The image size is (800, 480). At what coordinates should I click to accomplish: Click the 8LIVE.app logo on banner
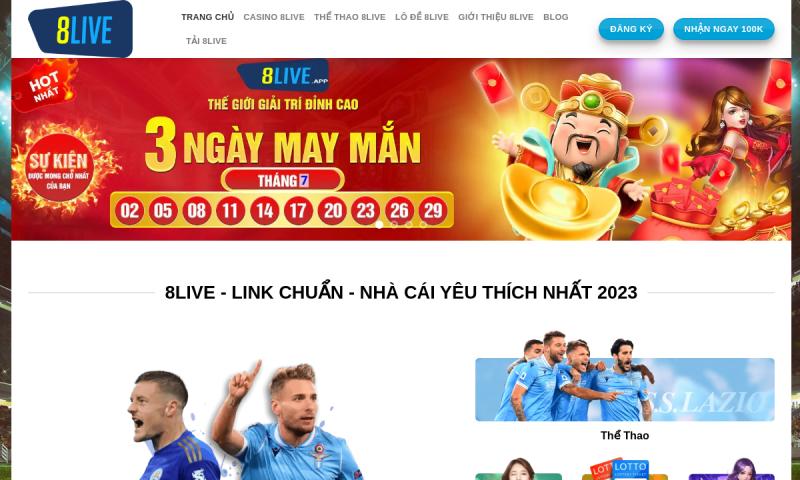[x=283, y=76]
